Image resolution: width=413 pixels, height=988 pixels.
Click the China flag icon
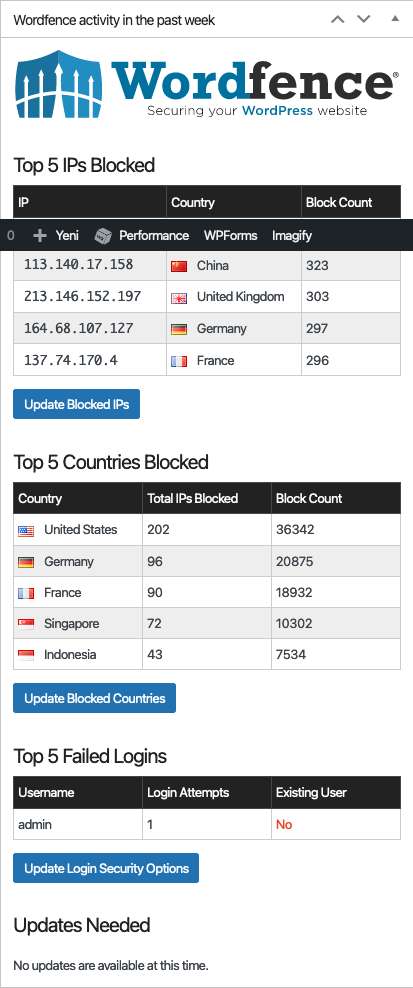[179, 266]
